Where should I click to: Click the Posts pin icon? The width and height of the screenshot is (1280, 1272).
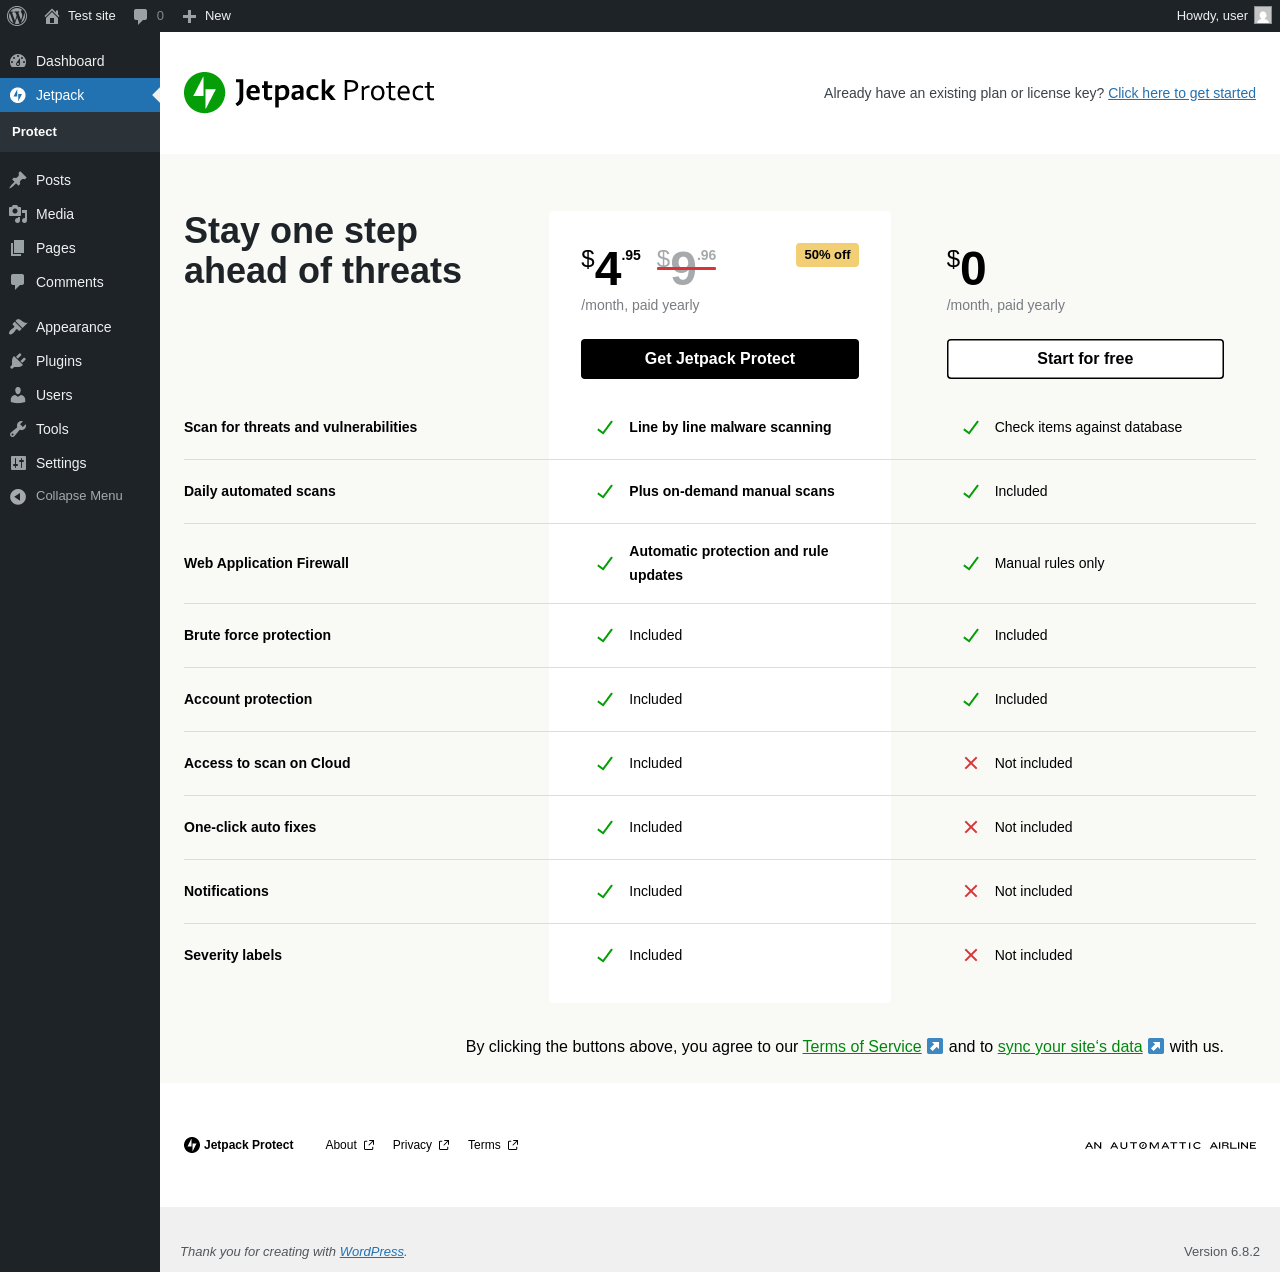click(x=18, y=180)
